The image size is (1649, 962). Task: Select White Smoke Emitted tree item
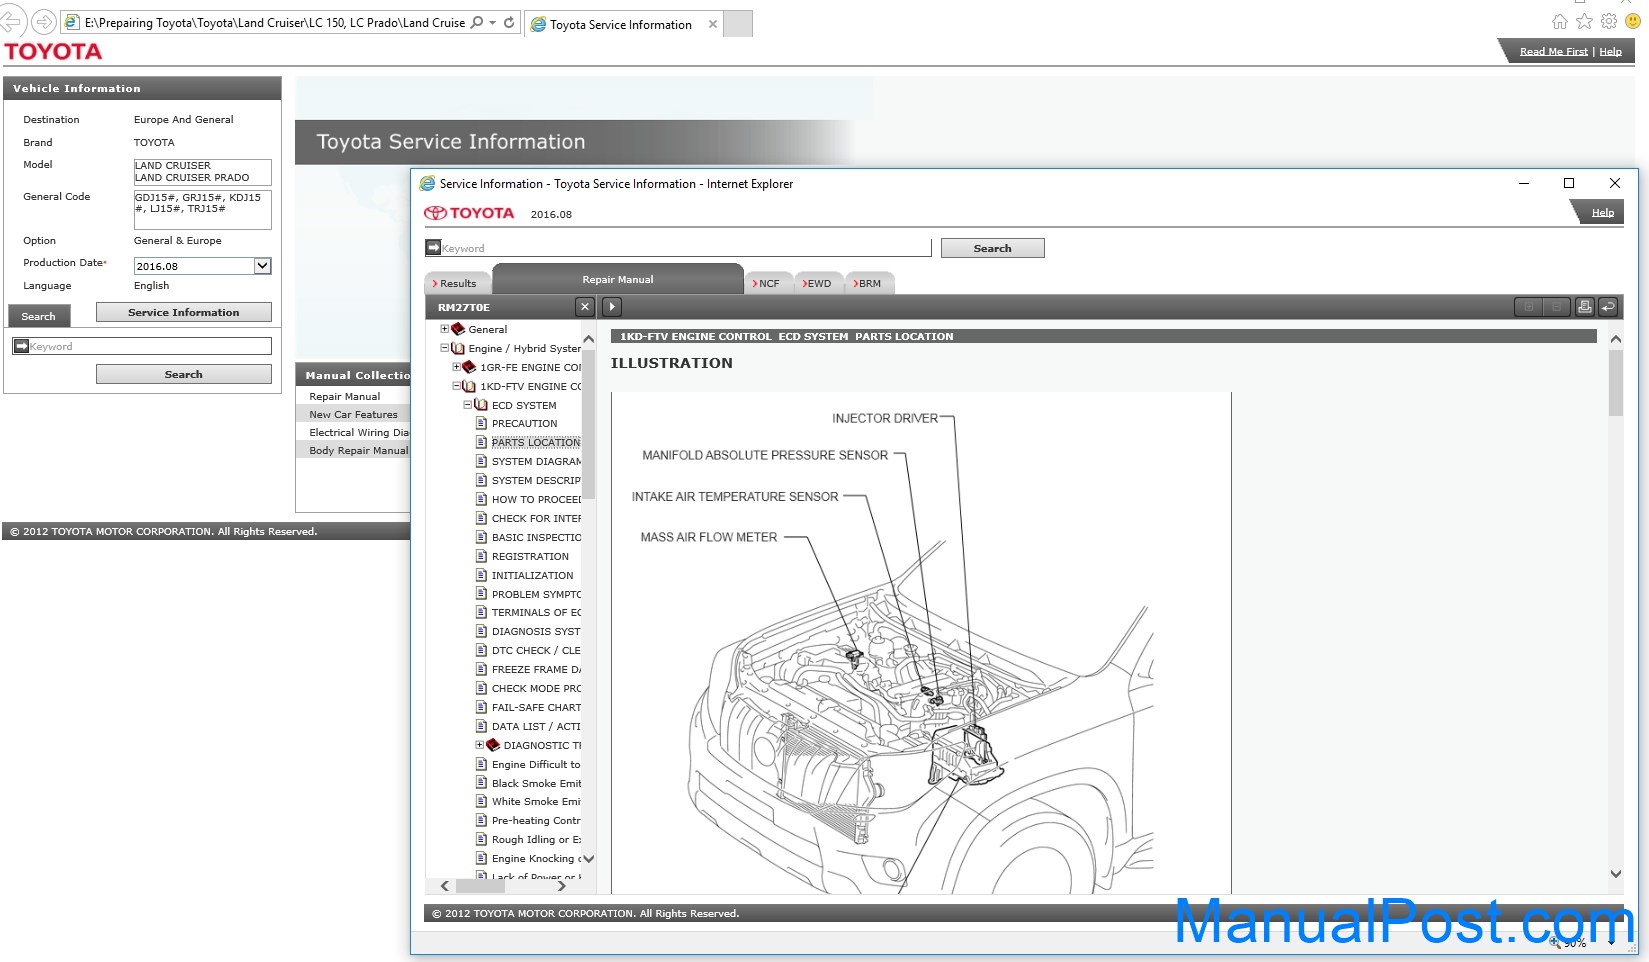tap(536, 801)
